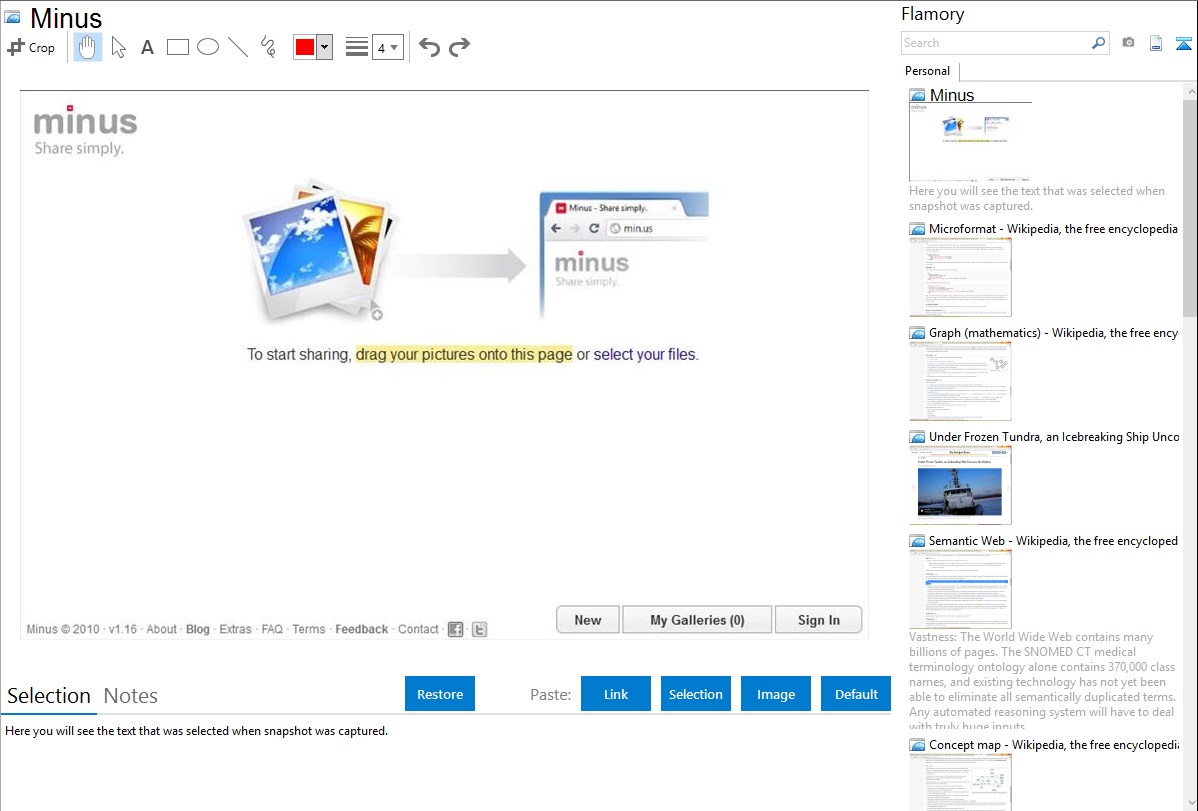Click the Concept map snapshot title
Image resolution: width=1198 pixels, height=811 pixels.
[x=1054, y=744]
